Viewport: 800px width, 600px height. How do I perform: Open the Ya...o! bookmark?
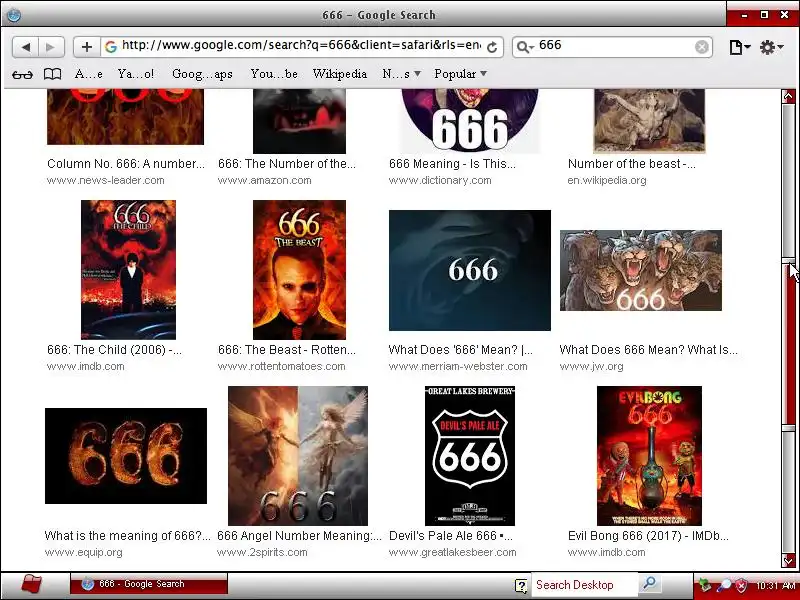[x=135, y=74]
